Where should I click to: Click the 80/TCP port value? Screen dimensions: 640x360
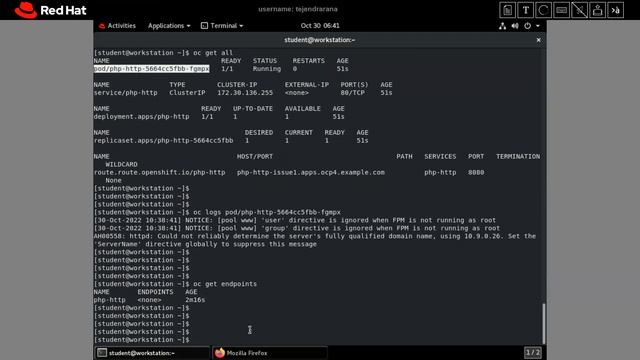pos(352,93)
